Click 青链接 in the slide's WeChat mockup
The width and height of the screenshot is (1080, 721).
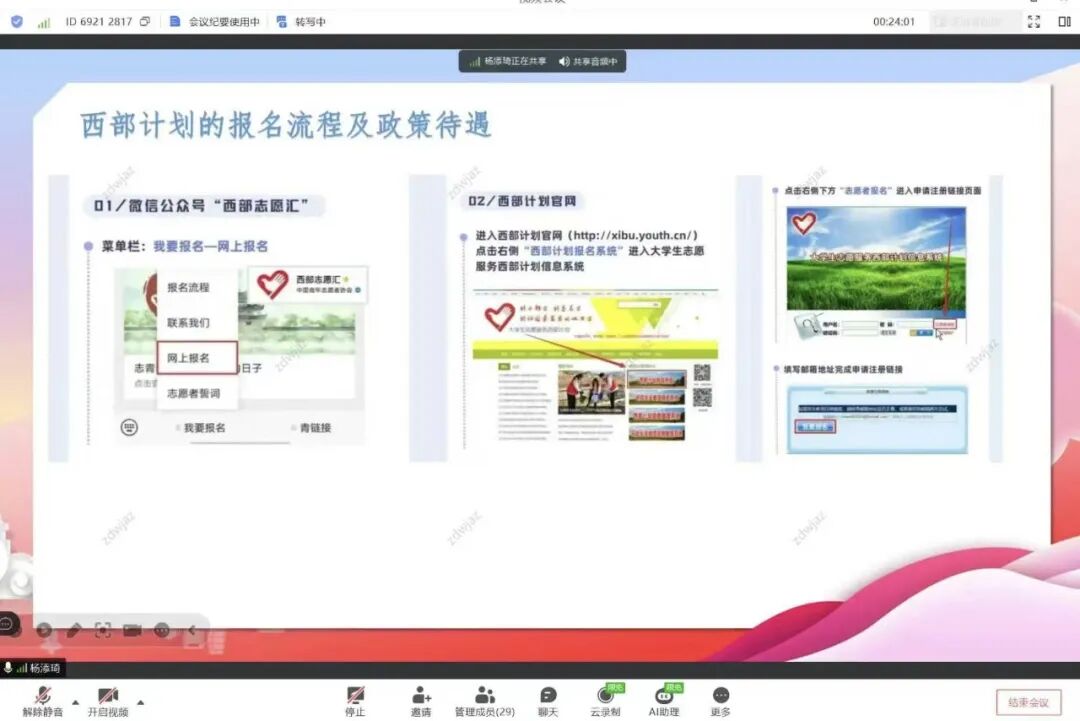point(315,428)
